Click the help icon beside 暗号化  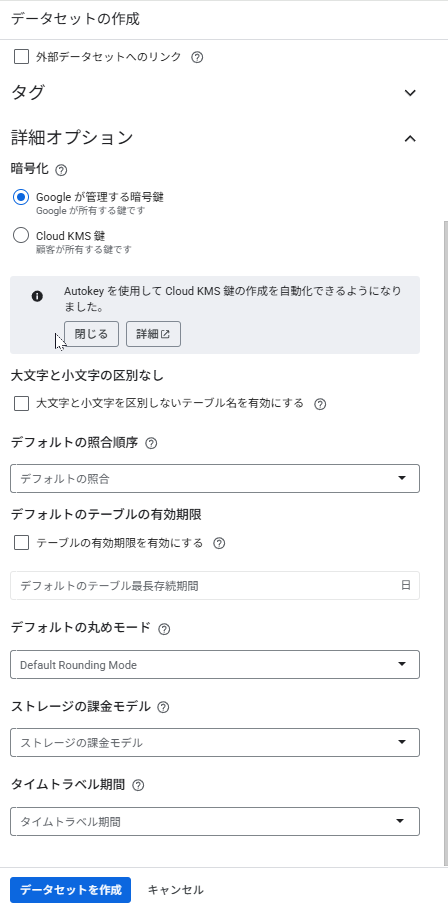(61, 170)
